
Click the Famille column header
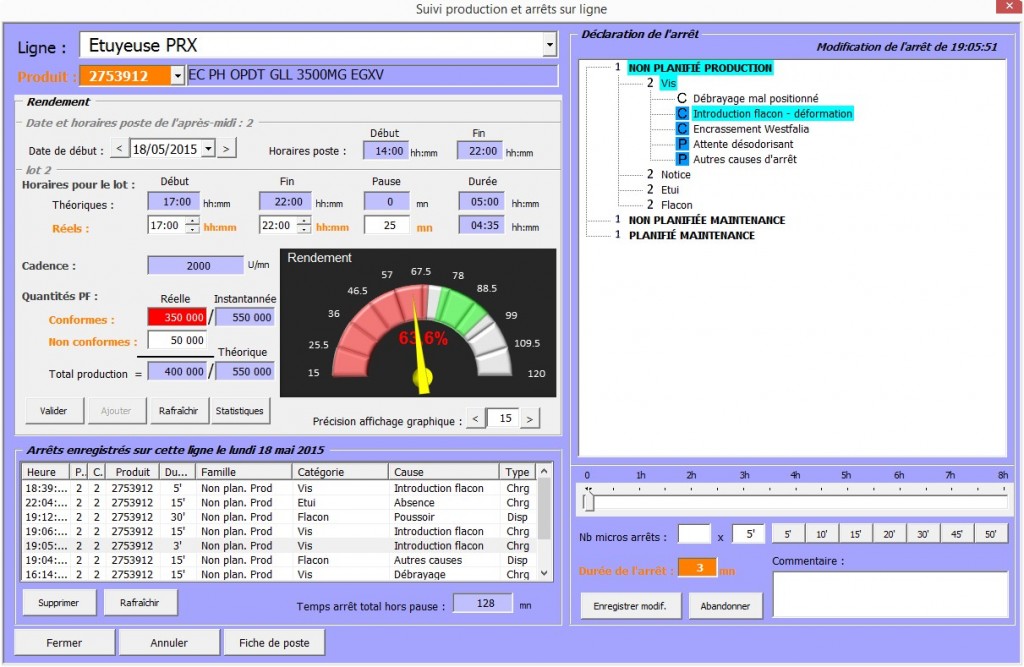click(244, 472)
